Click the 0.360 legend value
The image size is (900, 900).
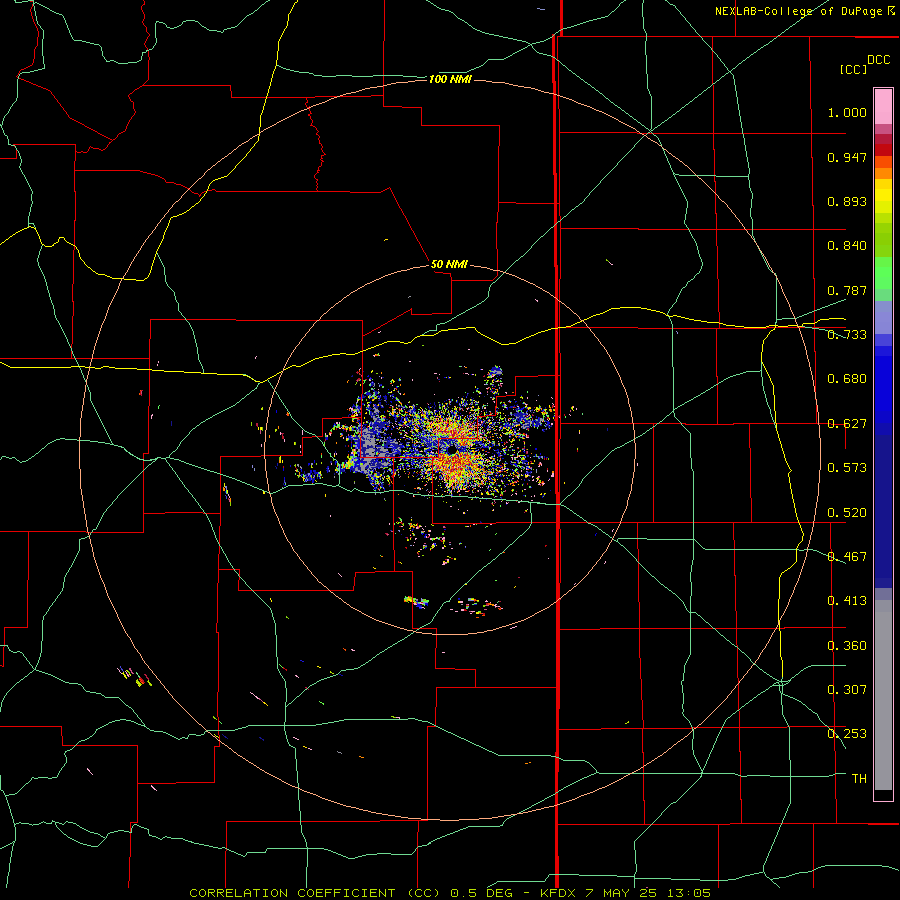tap(847, 646)
